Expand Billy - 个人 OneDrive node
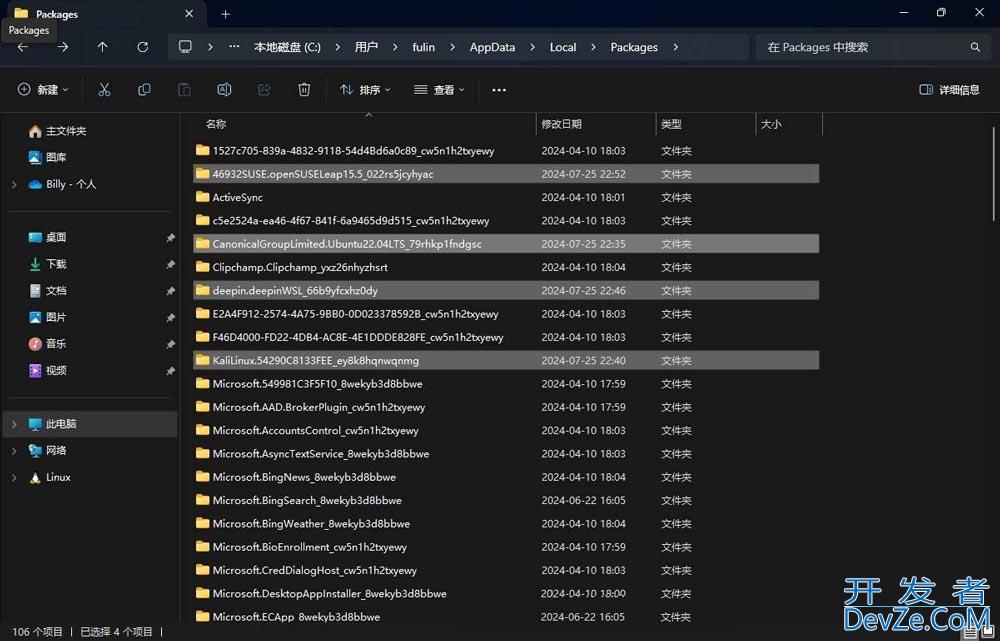 [x=14, y=184]
